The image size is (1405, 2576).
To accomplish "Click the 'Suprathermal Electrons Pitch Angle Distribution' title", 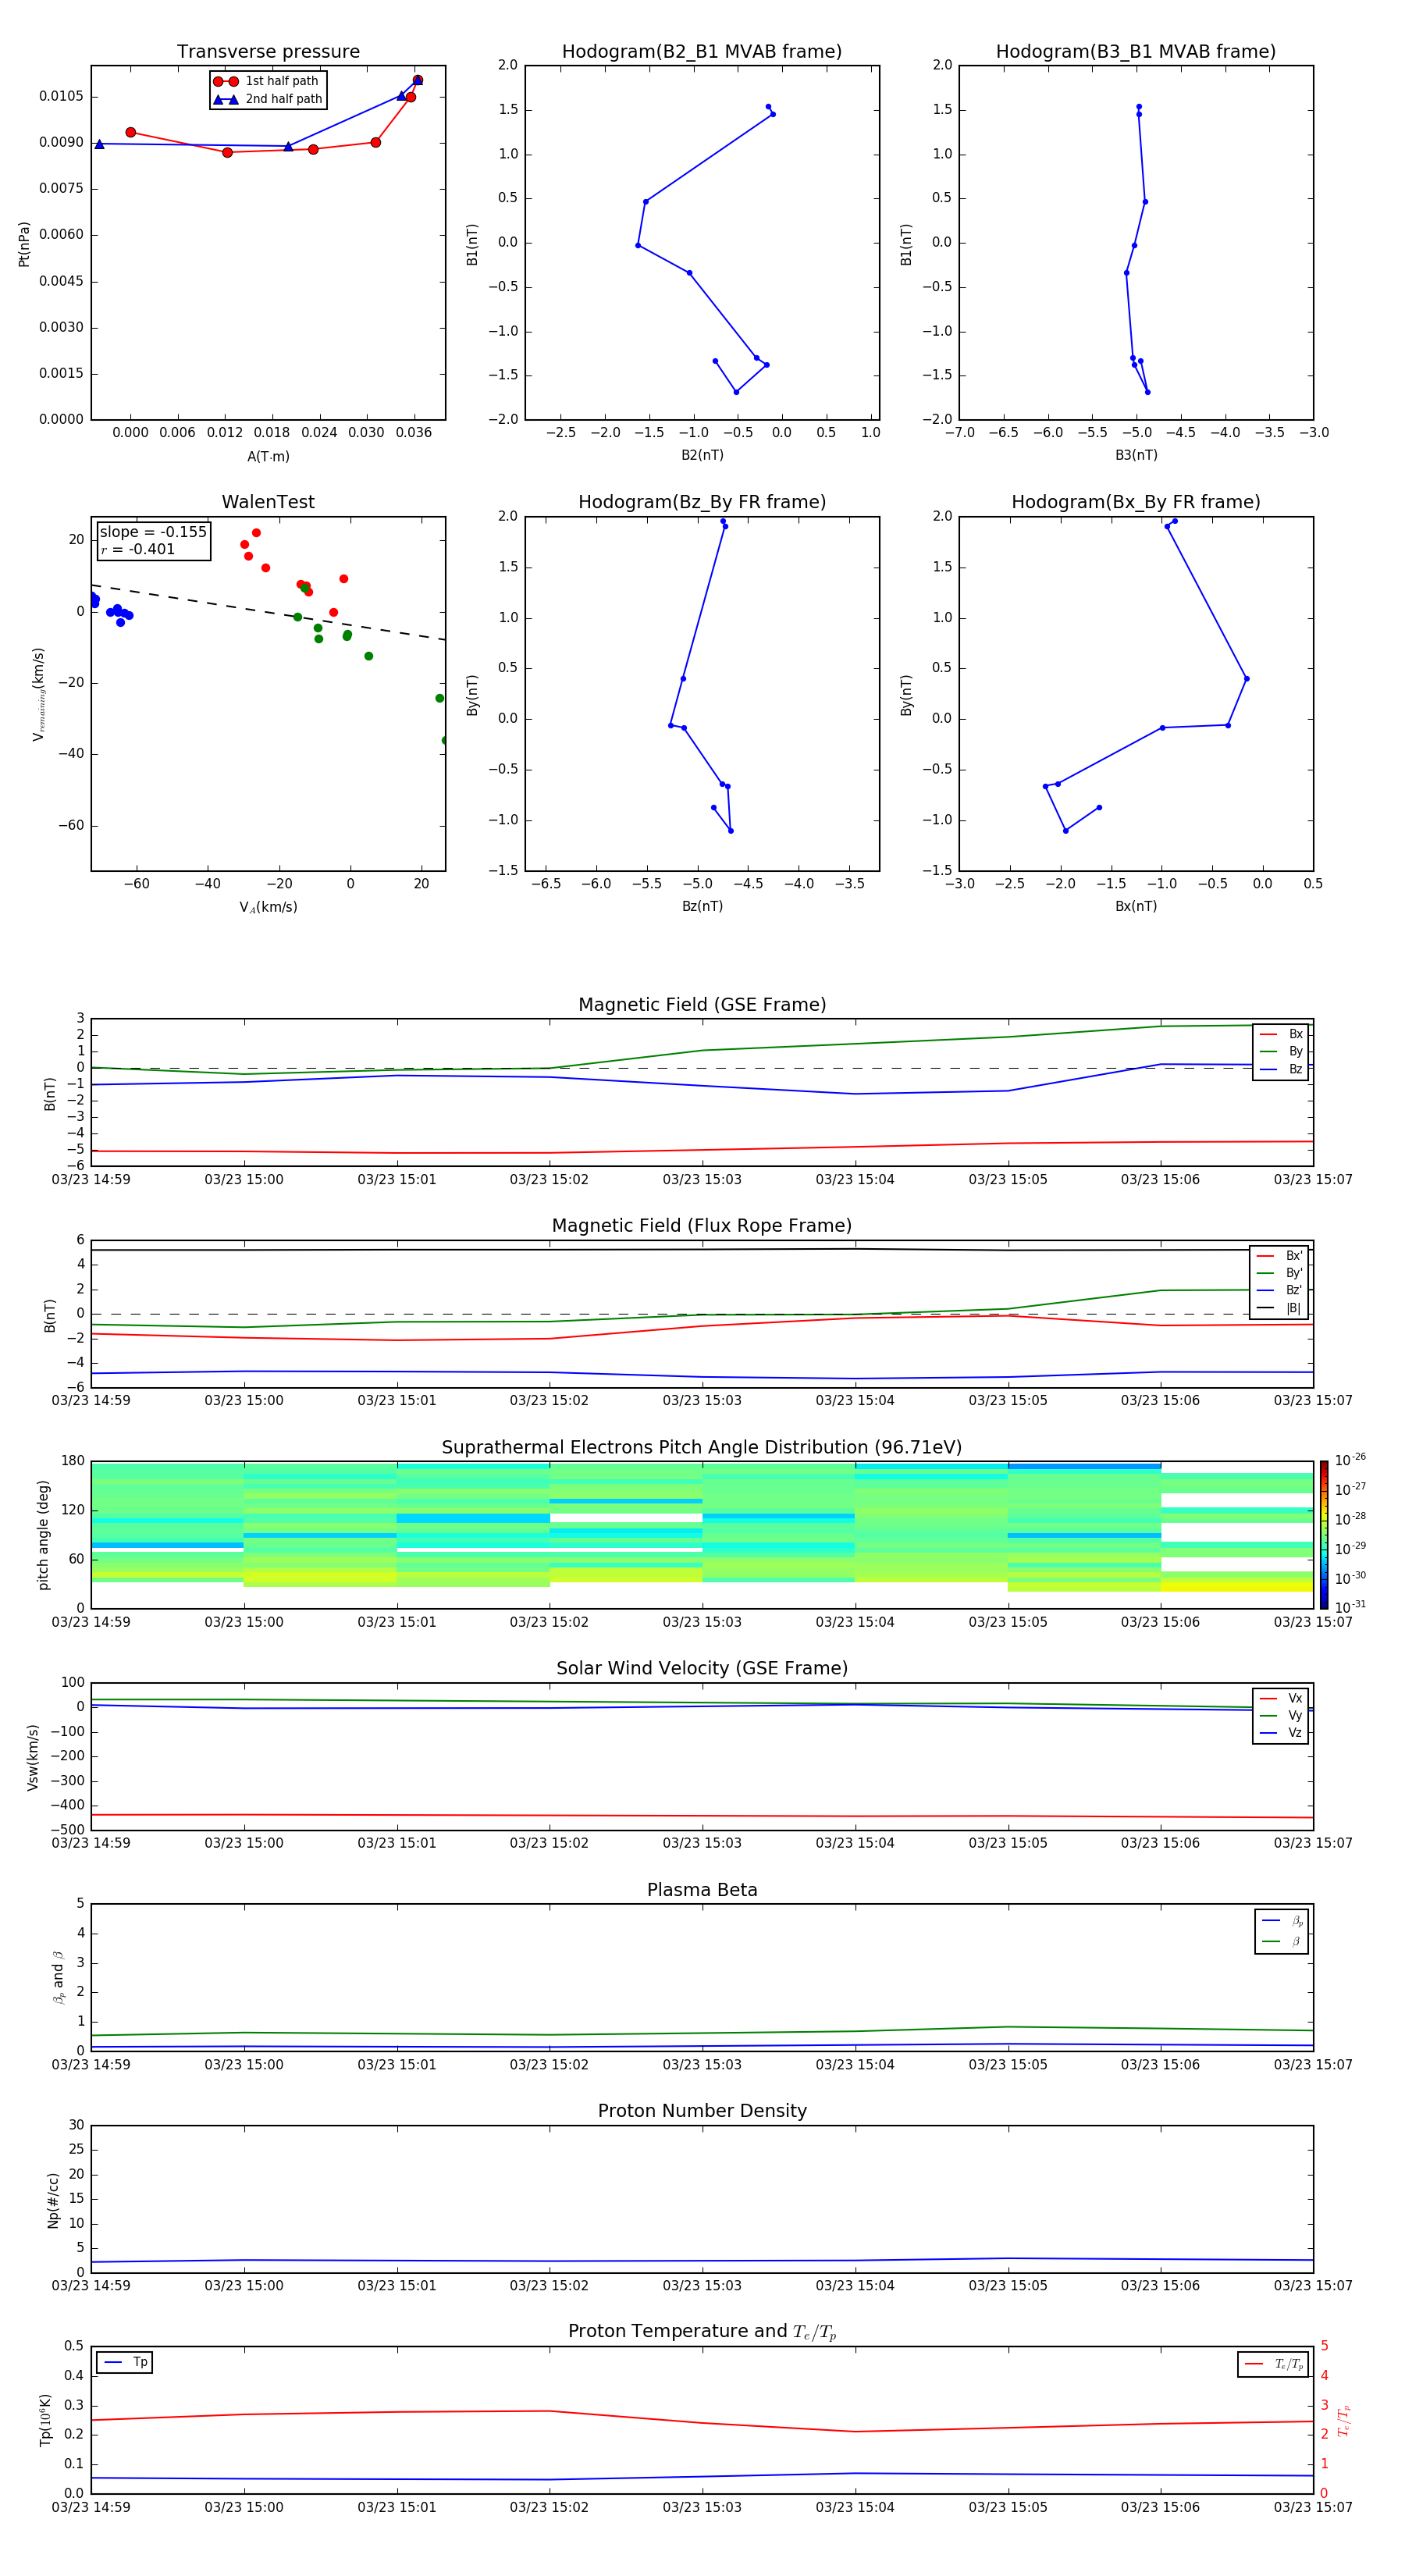I will click(x=702, y=1448).
